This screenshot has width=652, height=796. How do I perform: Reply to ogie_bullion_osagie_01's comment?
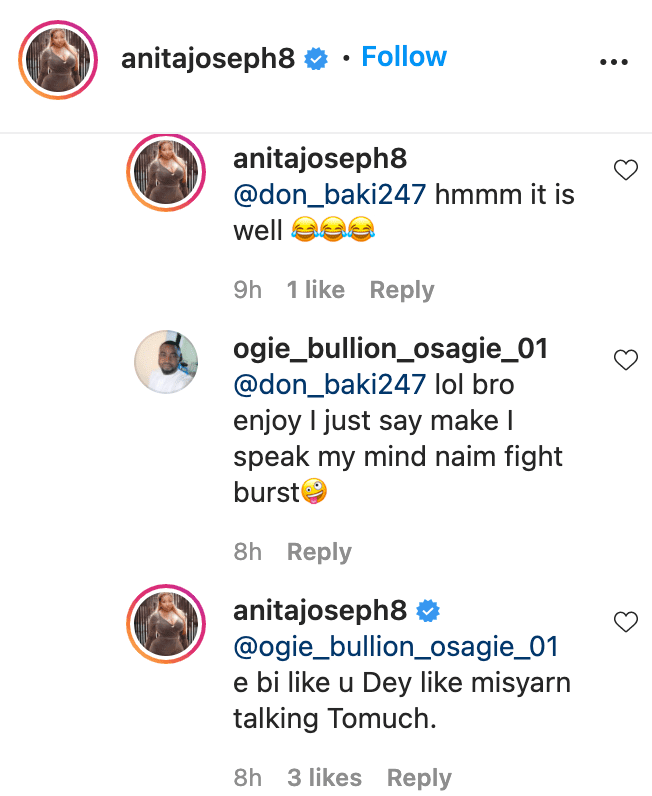pyautogui.click(x=319, y=552)
